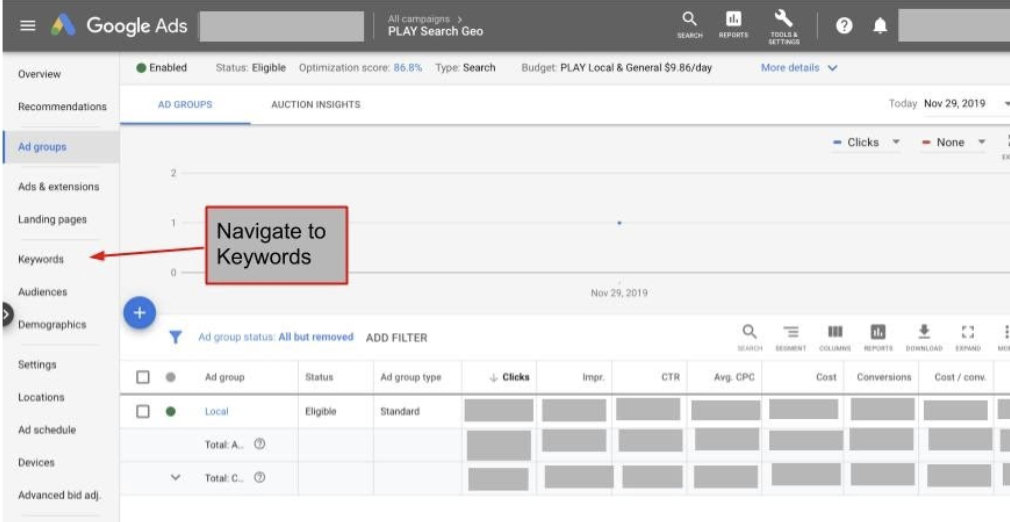This screenshot has height=522, width=1010.
Task: Modify table Columns
Action: 835,337
